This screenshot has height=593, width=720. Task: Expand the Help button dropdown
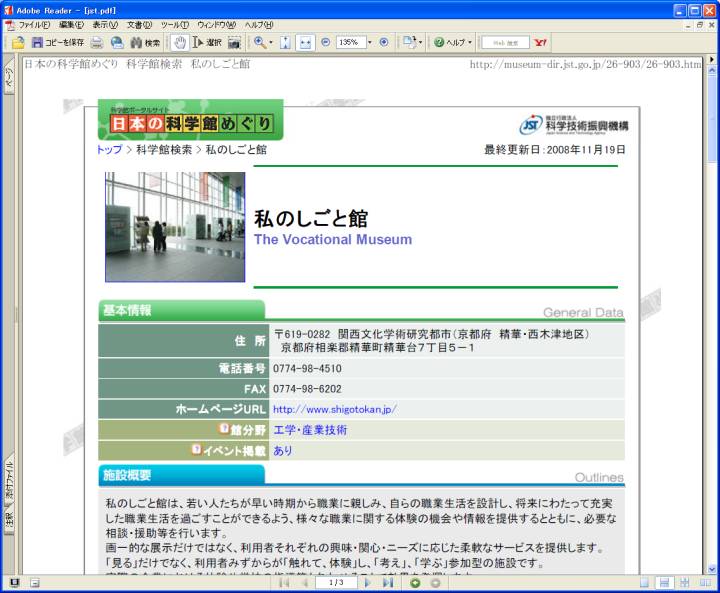(470, 43)
